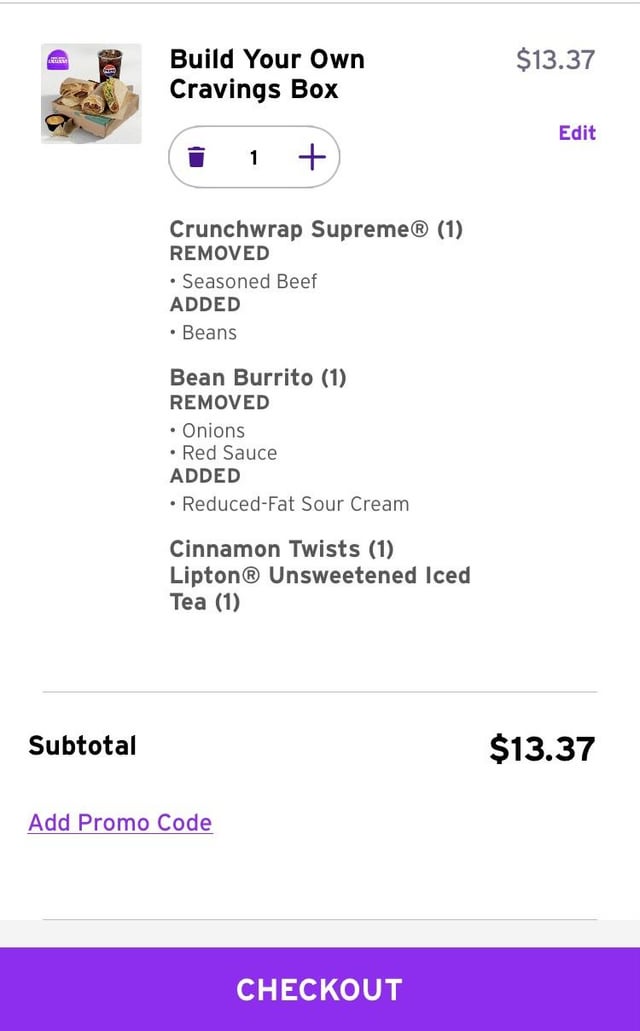Select Lipton® Unsweetened Iced Tea entry
The image size is (640, 1031).
click(319, 588)
